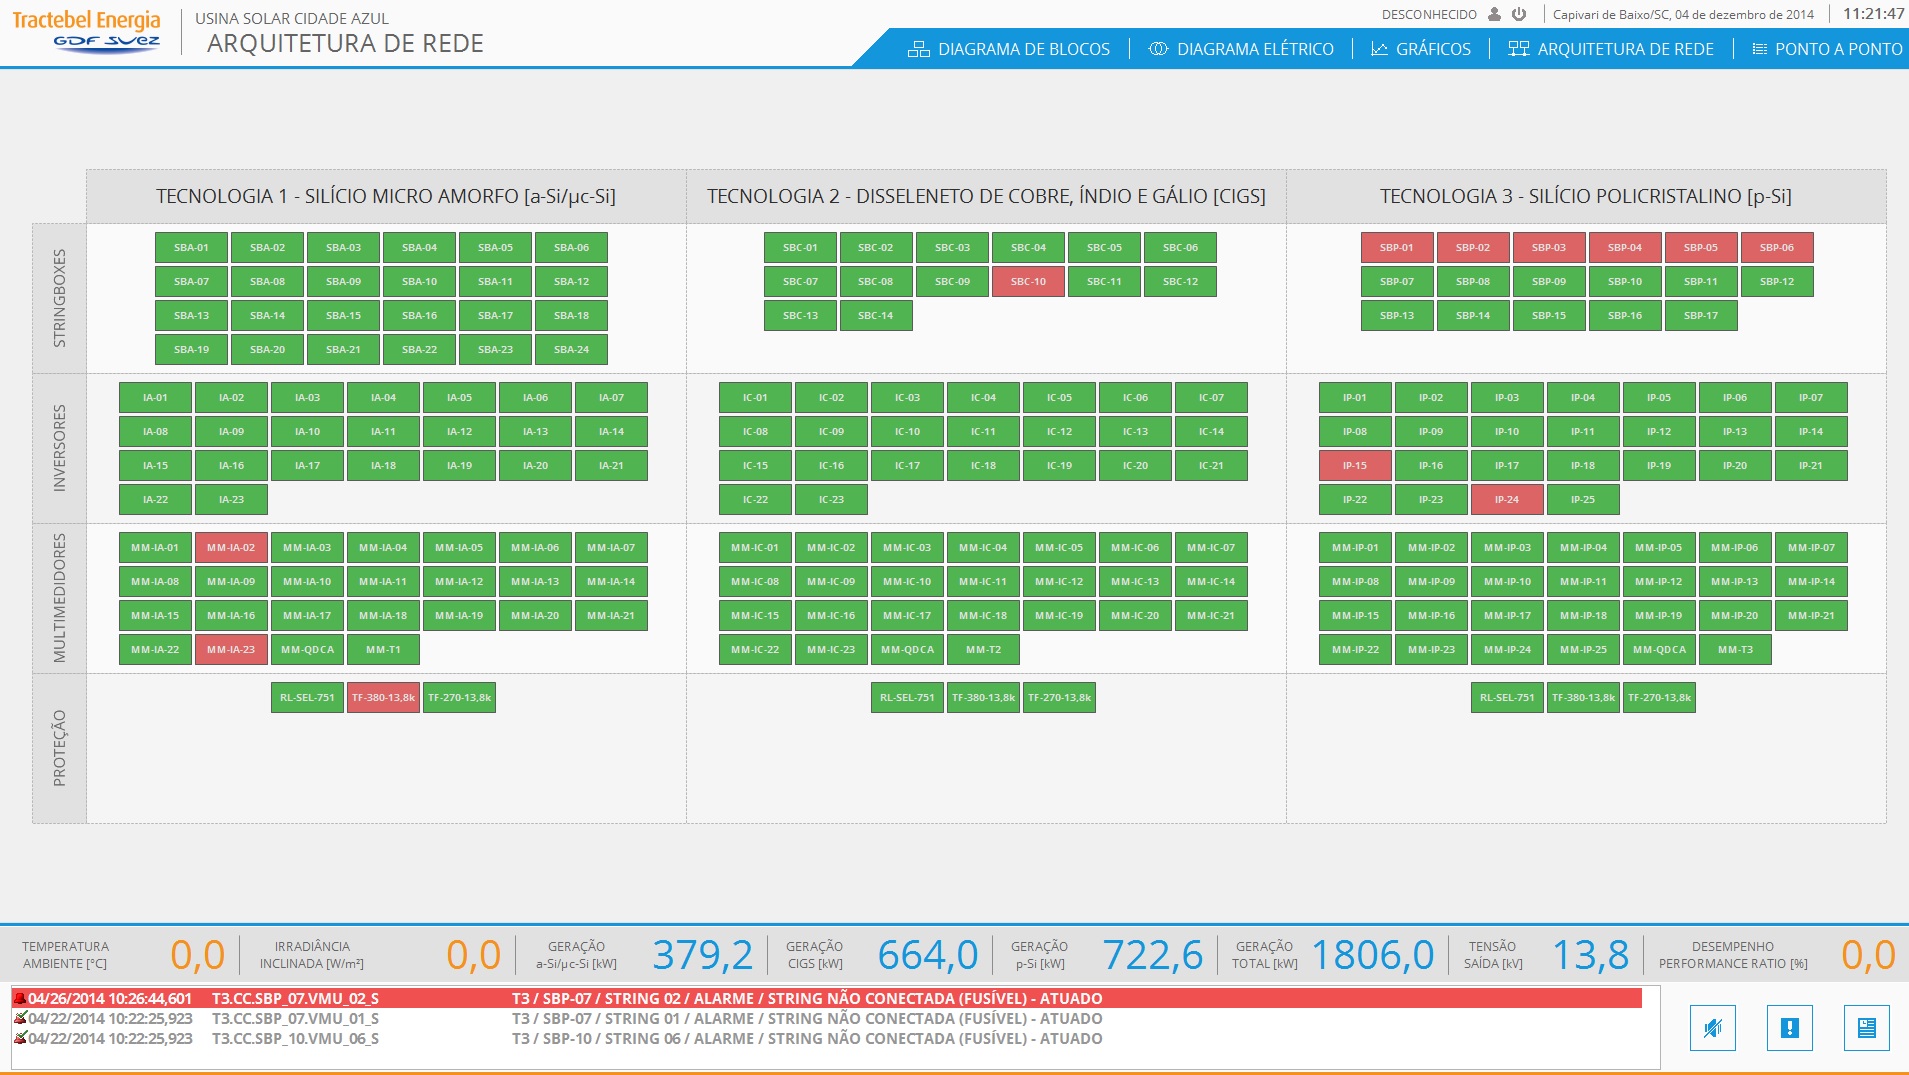The width and height of the screenshot is (1909, 1075).
Task: Switch to the Gráficos tab
Action: [x=1421, y=49]
